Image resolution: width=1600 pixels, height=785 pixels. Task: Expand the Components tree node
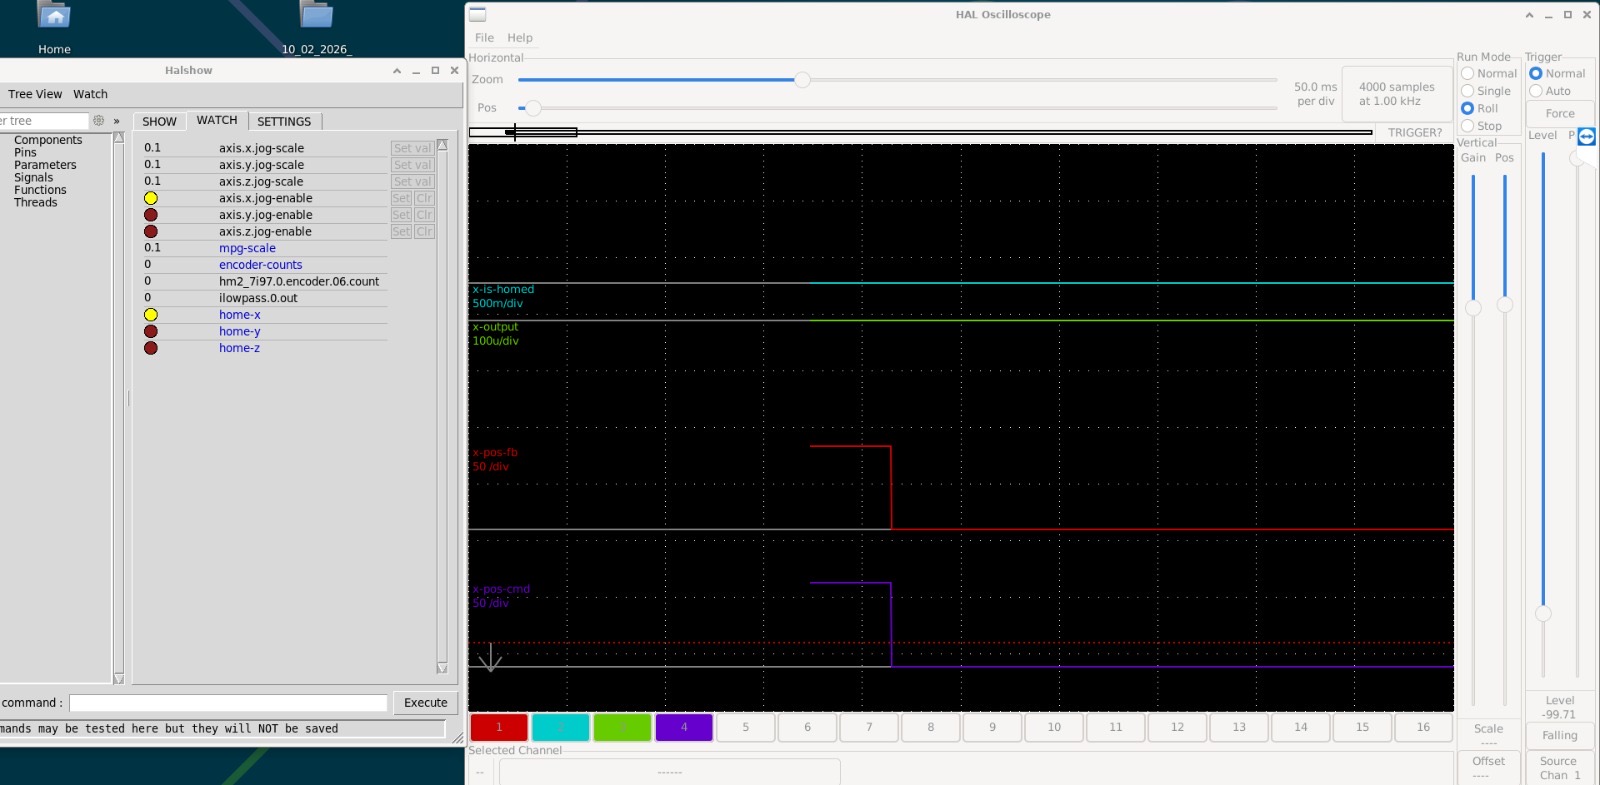(x=48, y=140)
